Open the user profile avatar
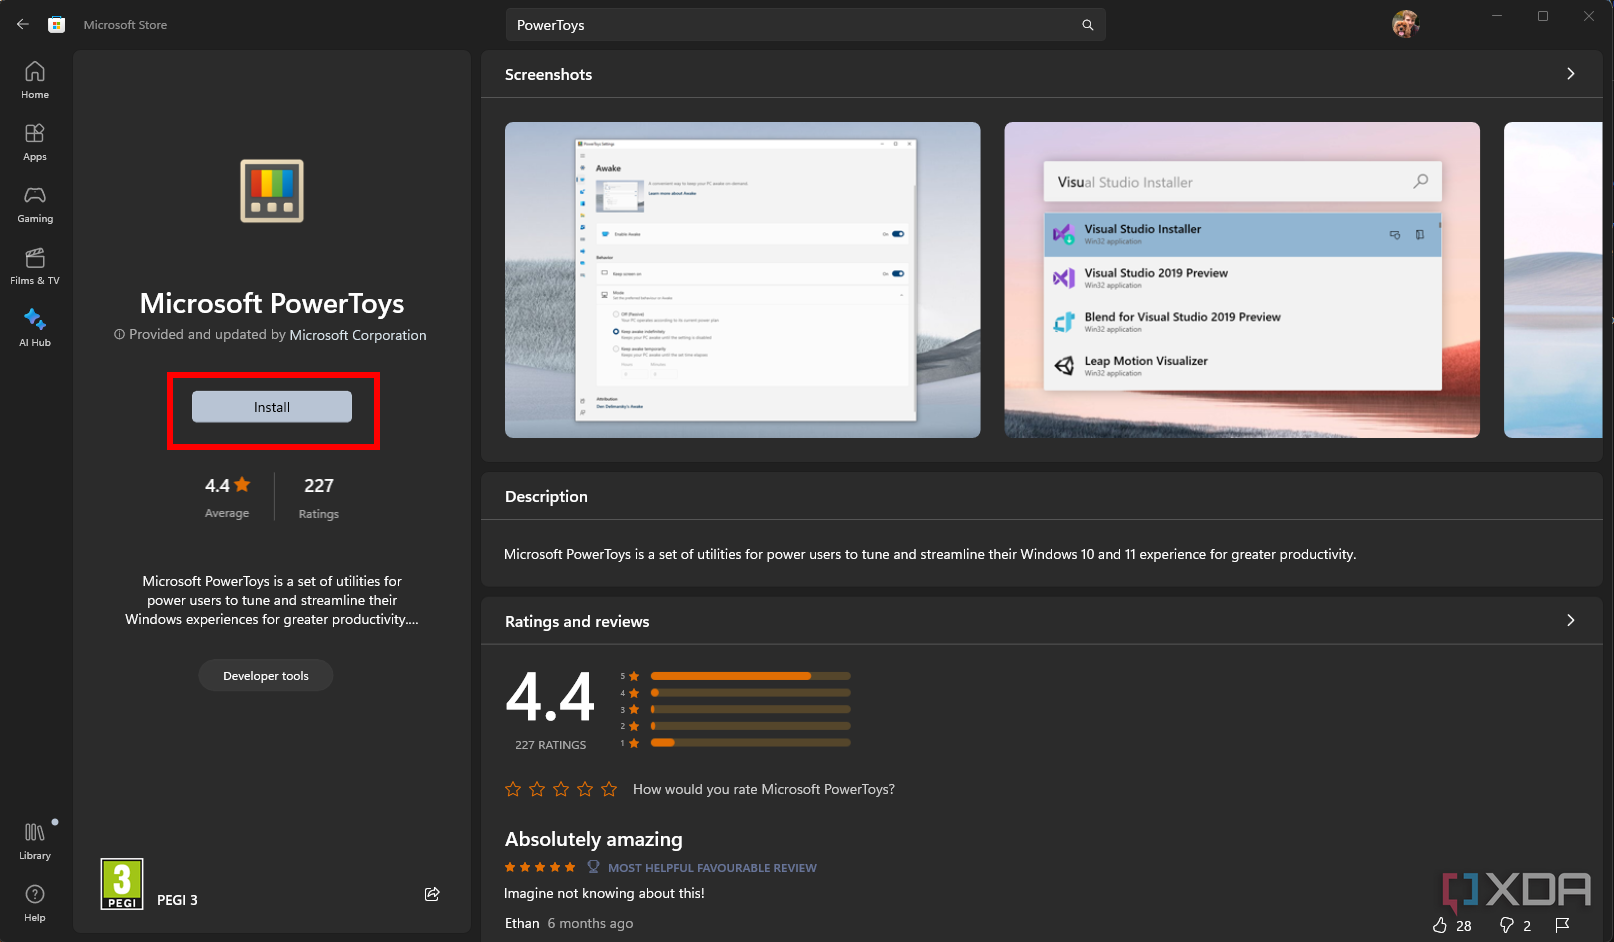 pyautogui.click(x=1406, y=24)
